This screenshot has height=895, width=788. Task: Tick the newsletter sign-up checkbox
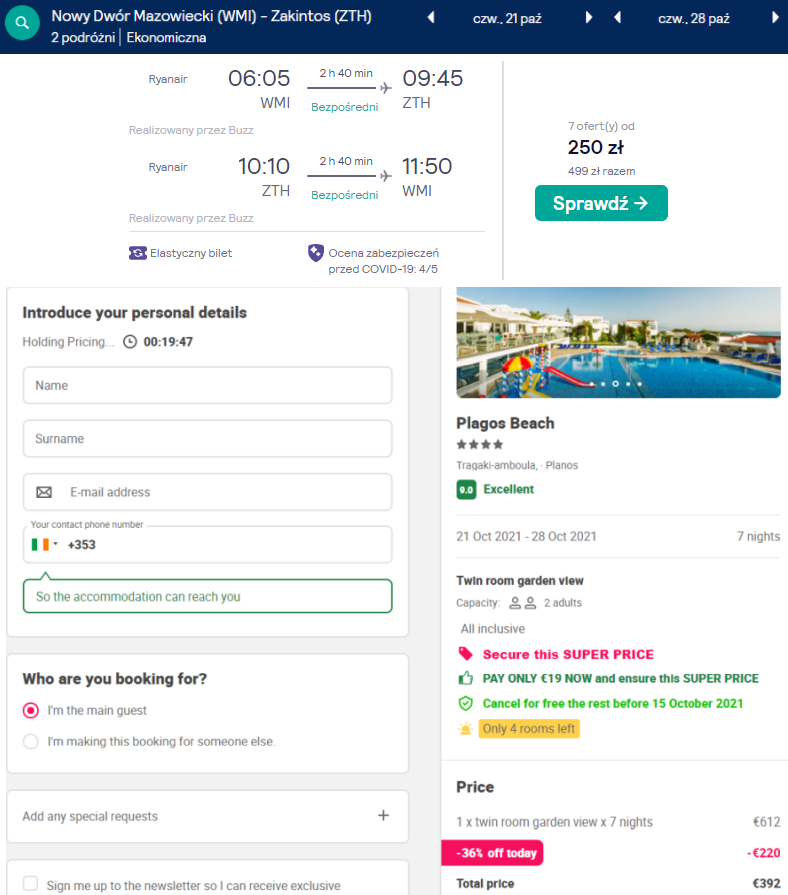pos(31,884)
